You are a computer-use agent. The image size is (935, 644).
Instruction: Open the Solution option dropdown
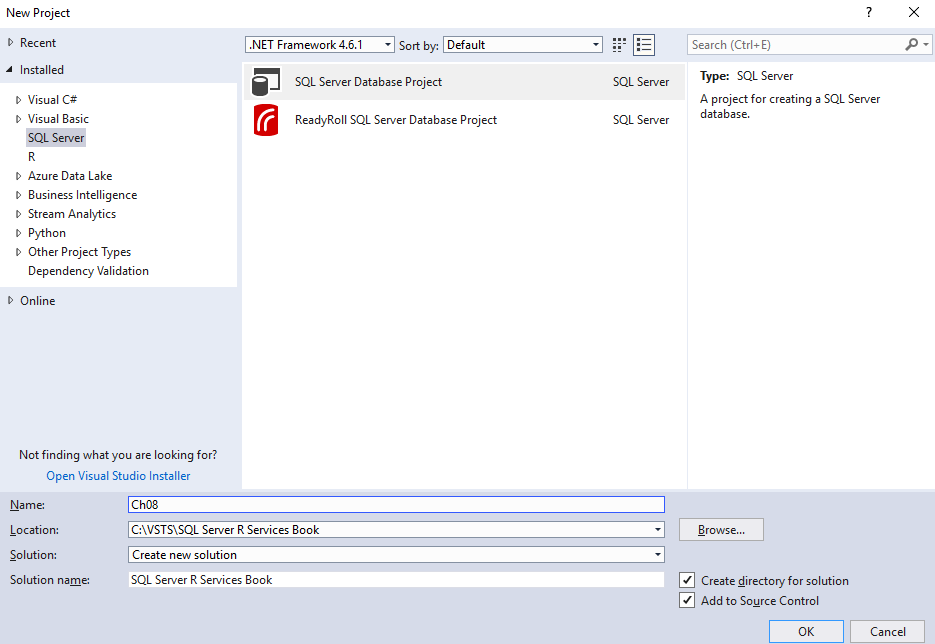pyautogui.click(x=658, y=555)
